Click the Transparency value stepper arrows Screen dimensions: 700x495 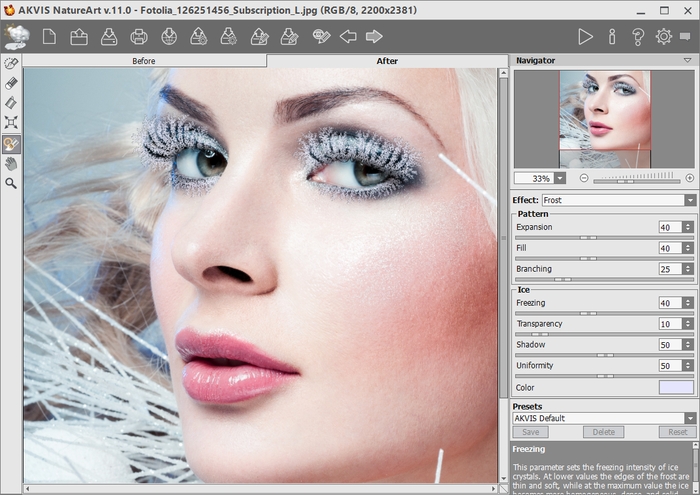pyautogui.click(x=688, y=324)
